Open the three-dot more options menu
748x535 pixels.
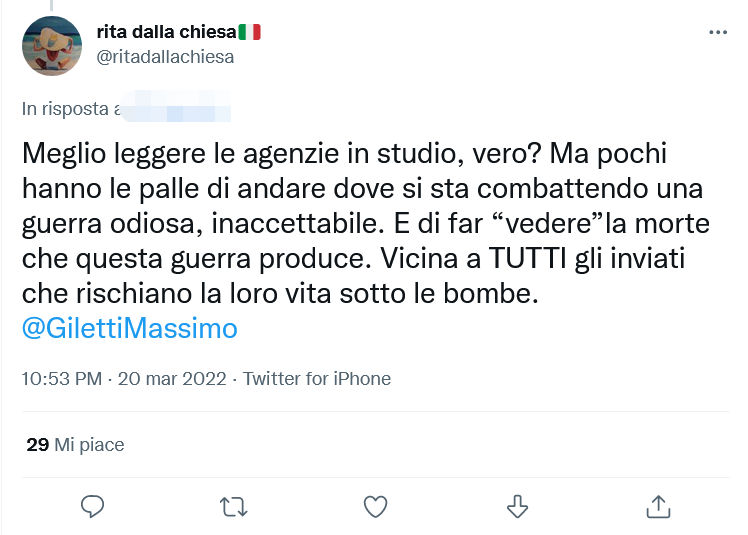(718, 33)
